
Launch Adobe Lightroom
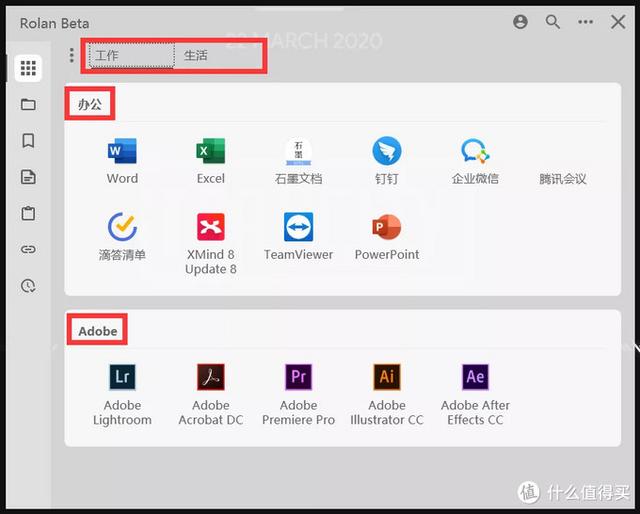(x=122, y=395)
